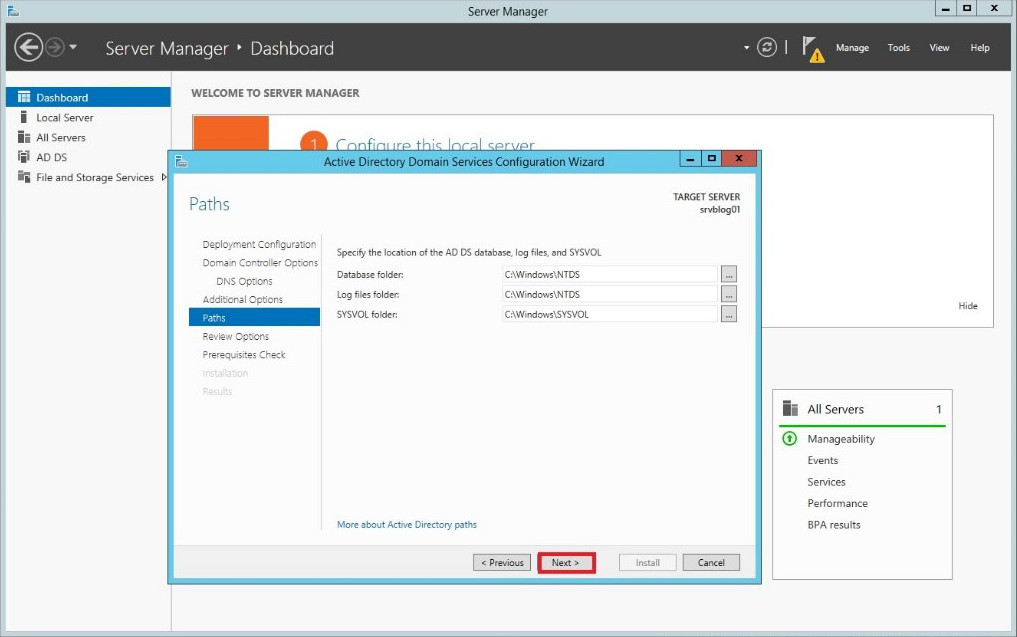Minimize the AD DS Configuration Wizard window

(x=690, y=158)
